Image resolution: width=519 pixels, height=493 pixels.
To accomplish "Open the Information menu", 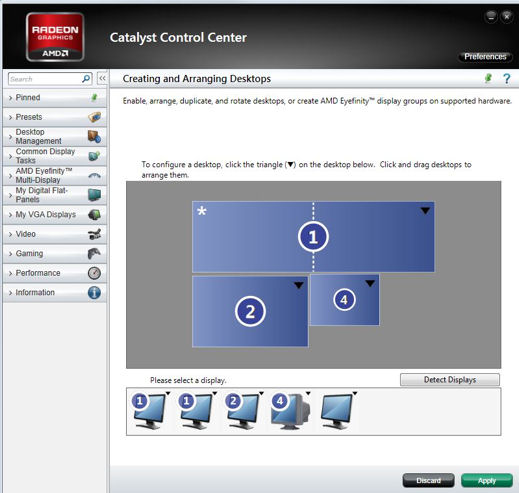I will pyautogui.click(x=55, y=293).
